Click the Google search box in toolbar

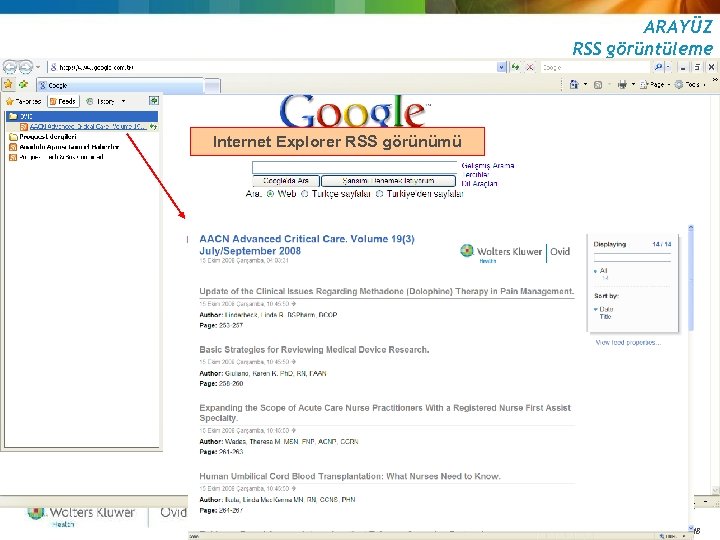click(x=595, y=67)
